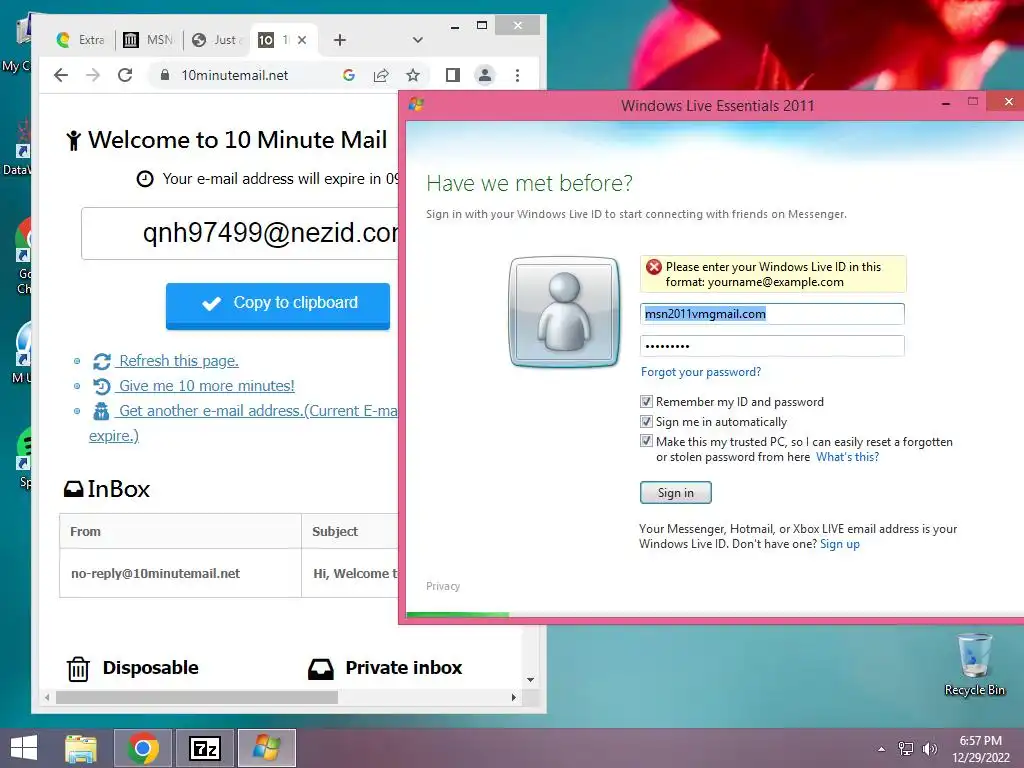1024x768 pixels.
Task: Click the network tray icon
Action: [906, 749]
